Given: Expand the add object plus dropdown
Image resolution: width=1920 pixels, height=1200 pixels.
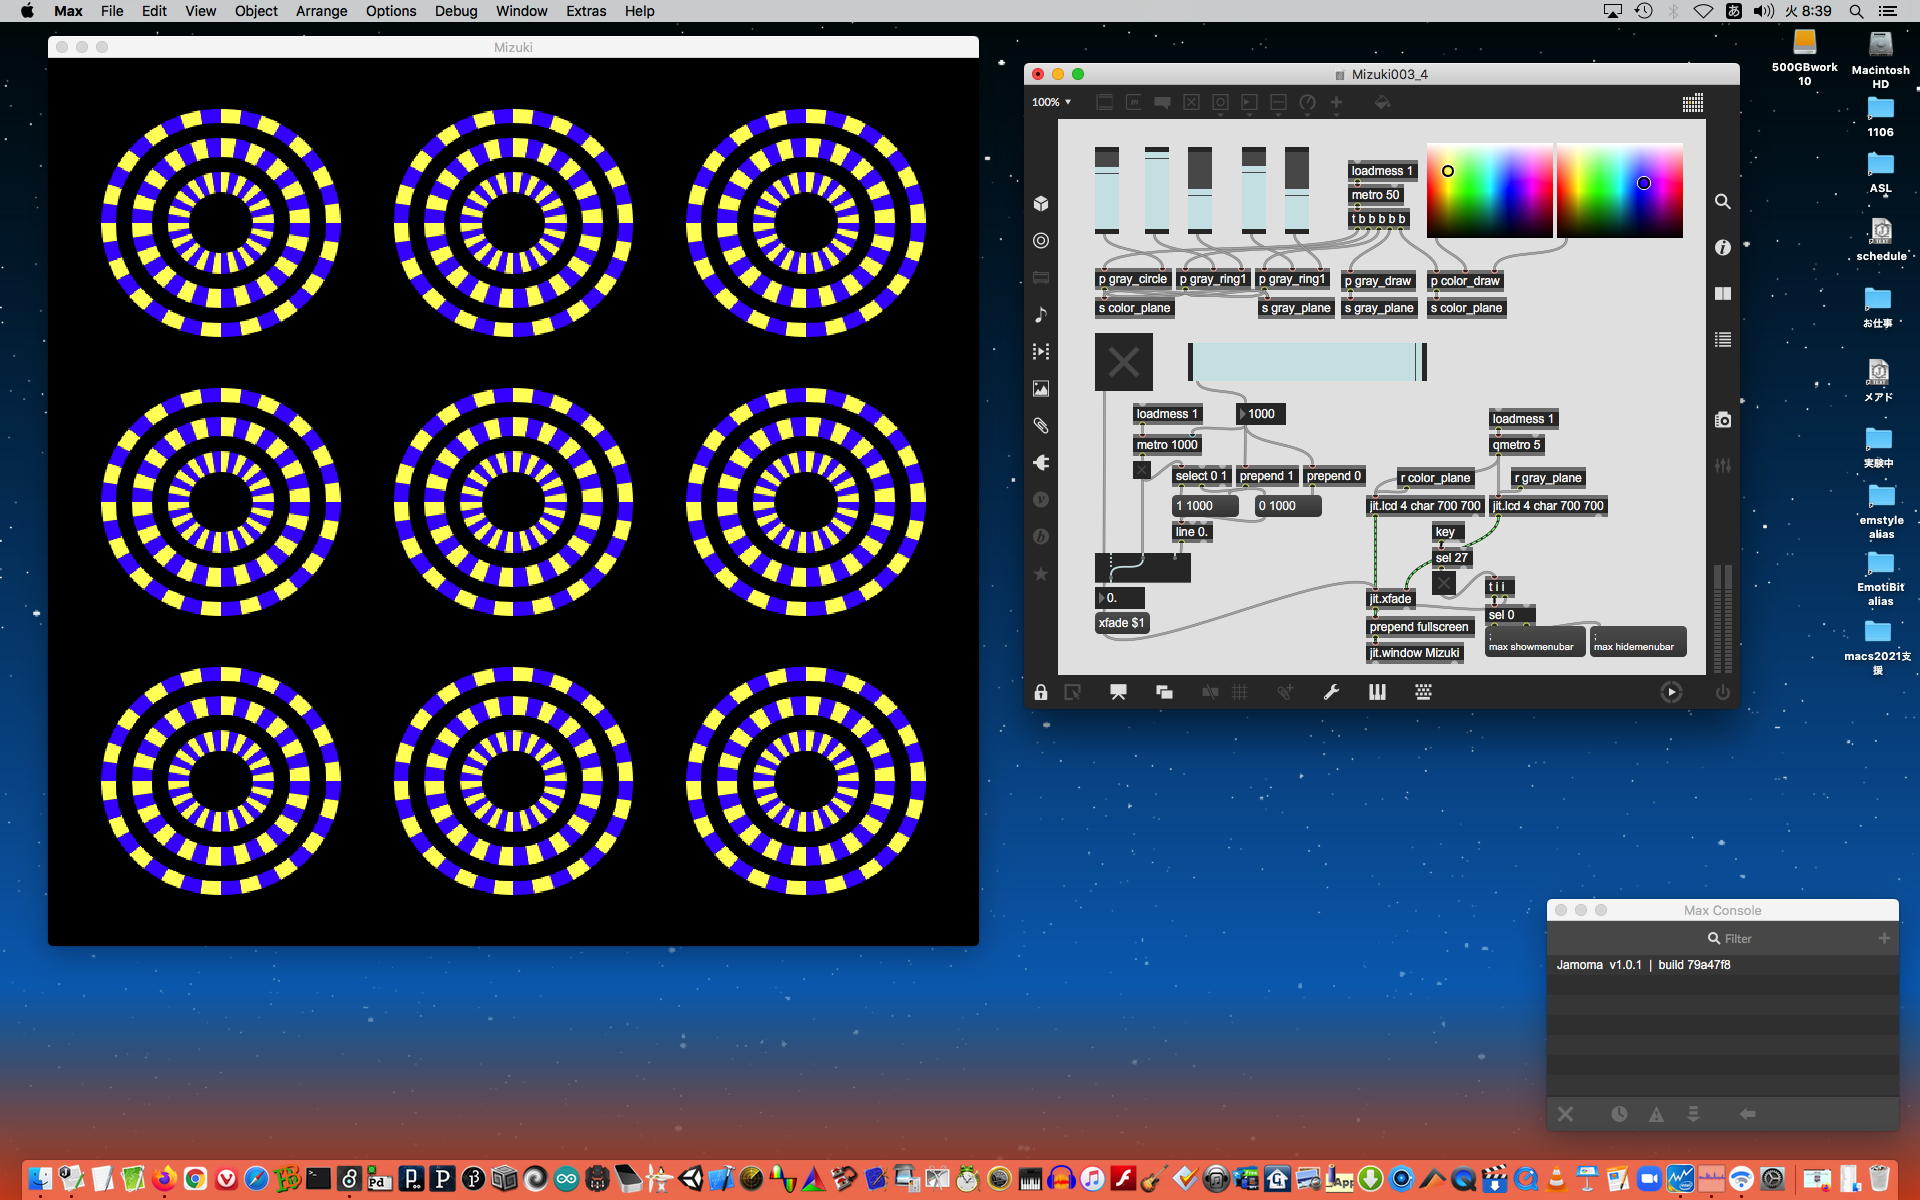Looking at the screenshot, I should pos(1336,102).
